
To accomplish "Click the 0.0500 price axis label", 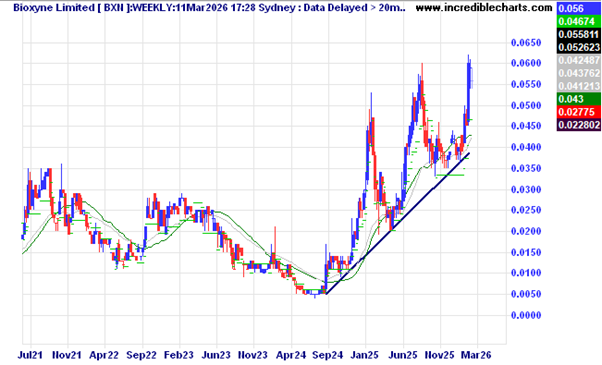I will [526, 106].
